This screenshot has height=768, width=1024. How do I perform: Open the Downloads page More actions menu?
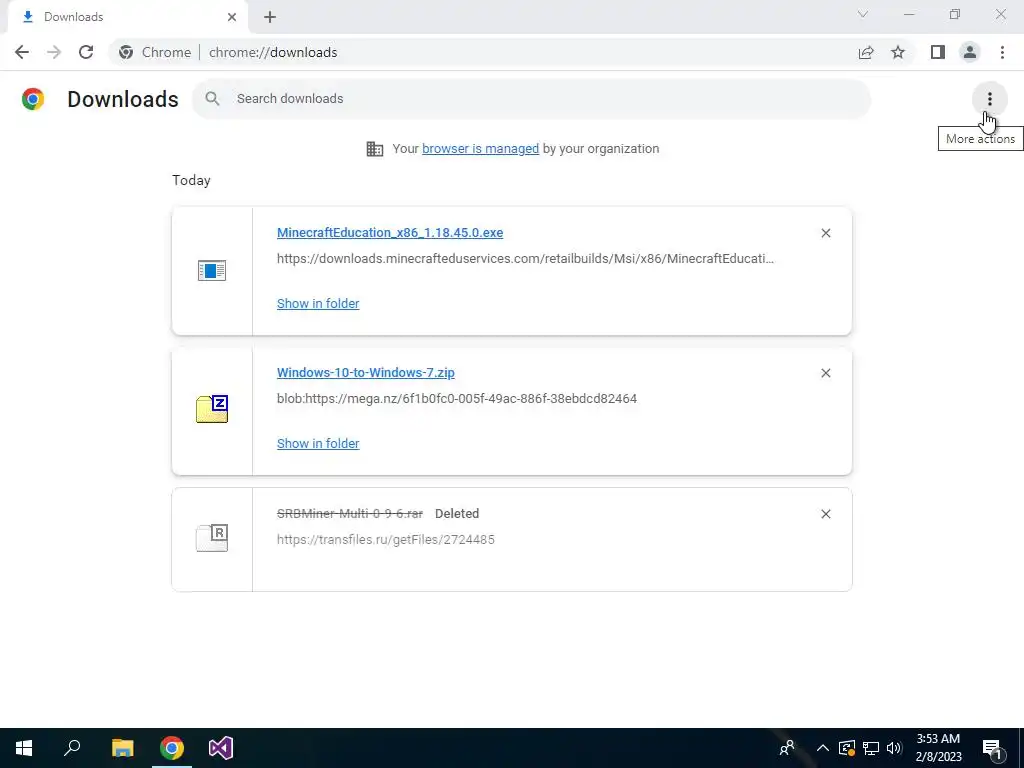coord(989,99)
